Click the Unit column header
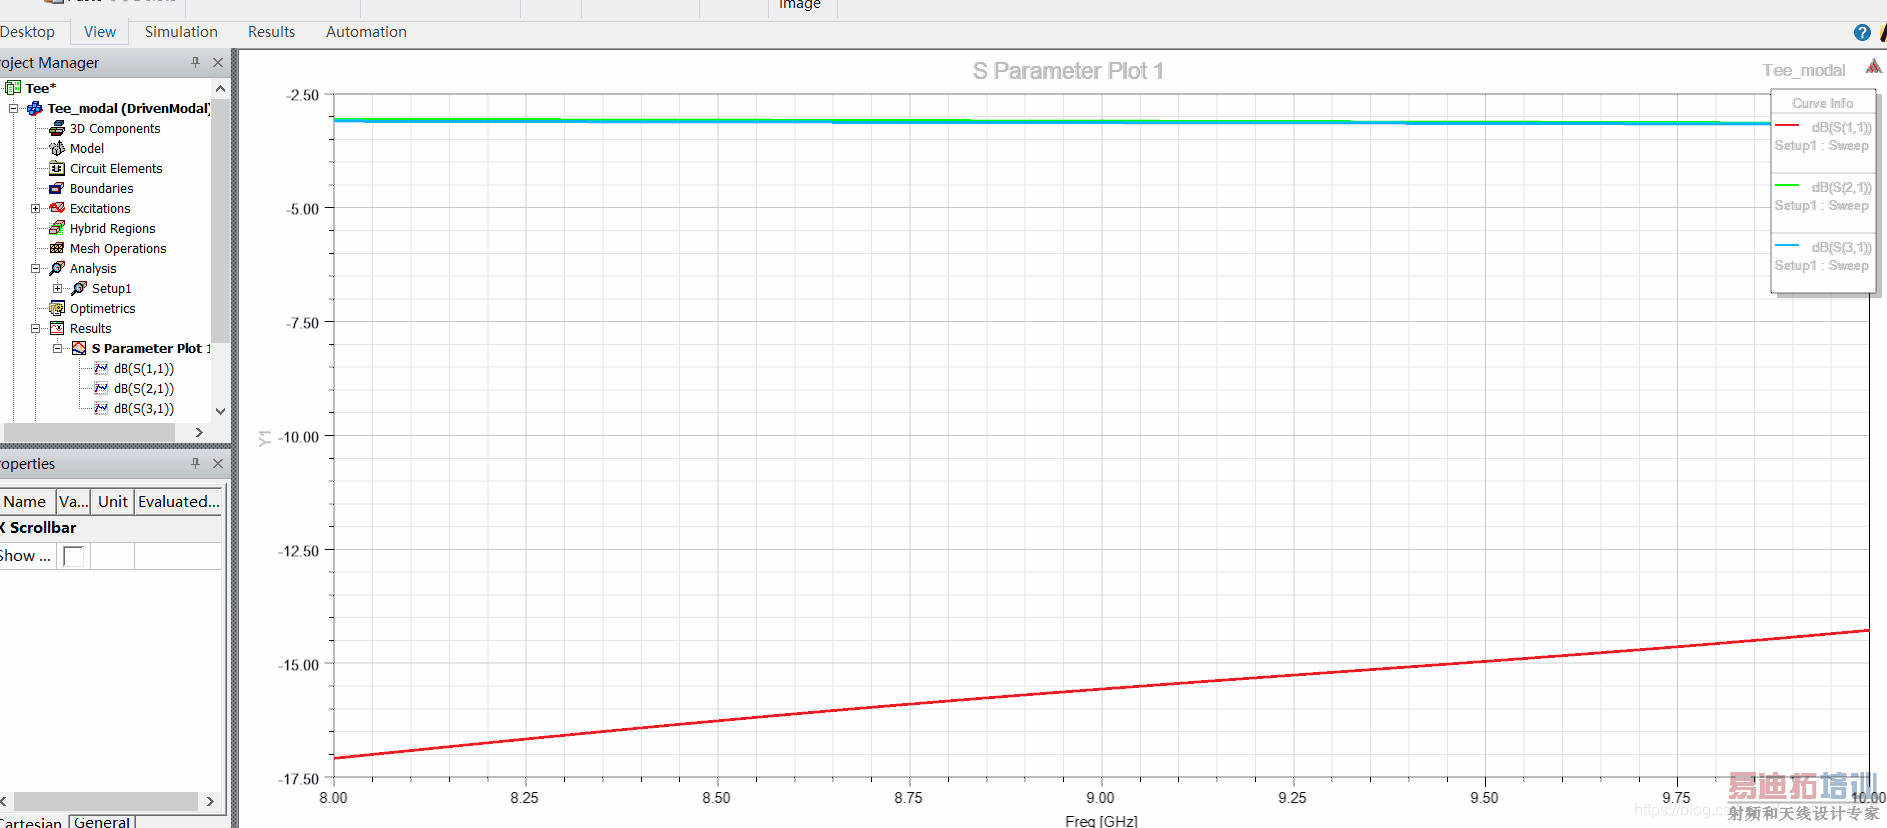 click(113, 501)
